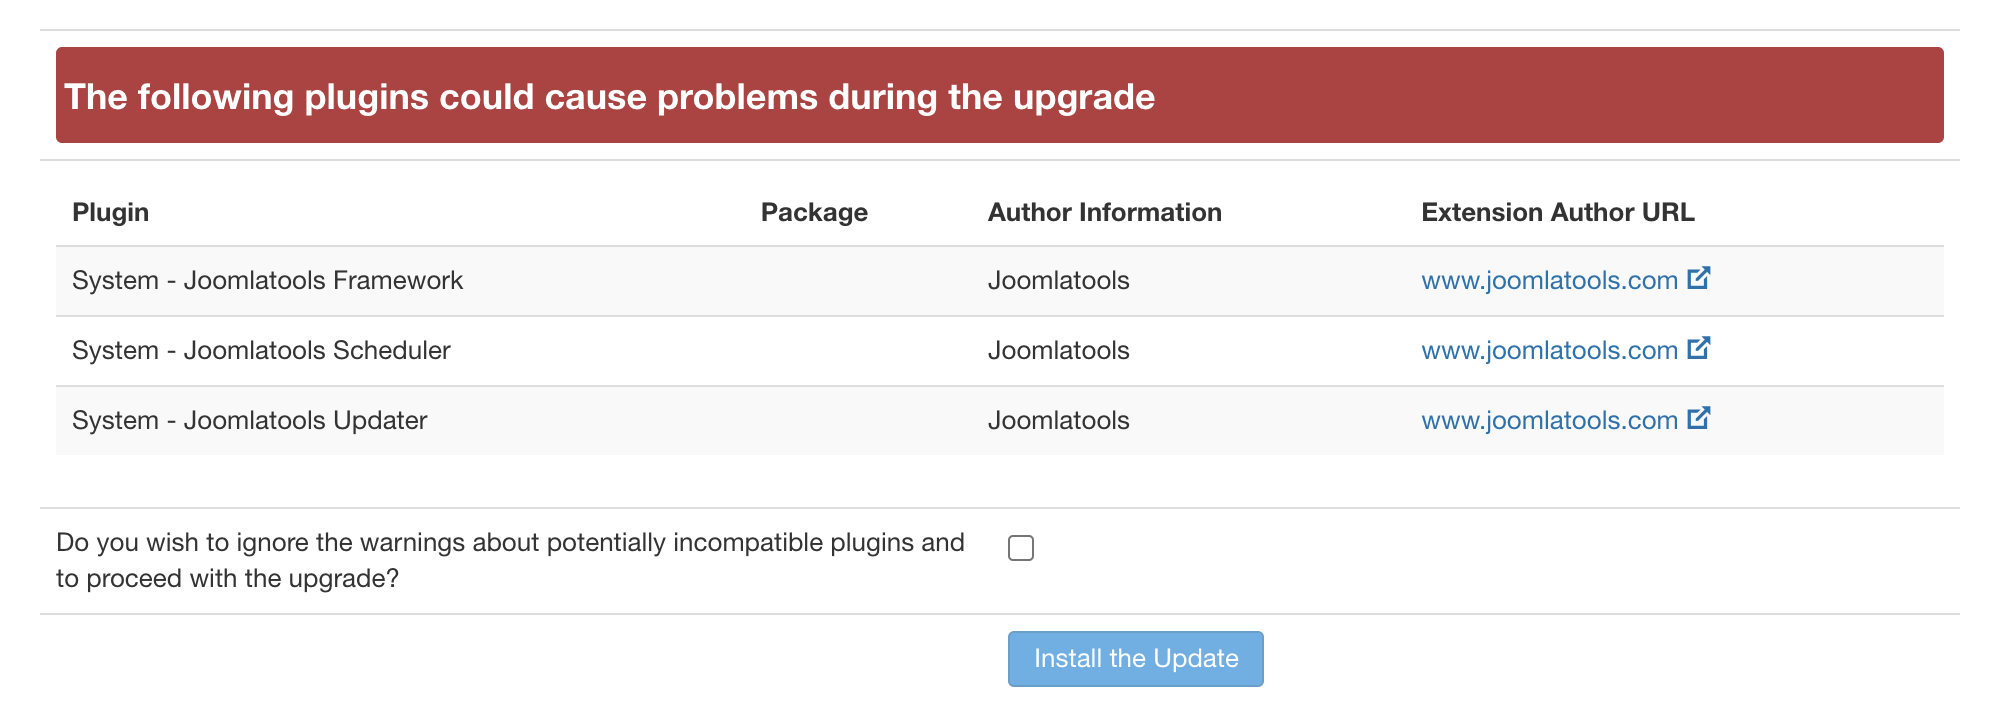Click external link icon in Scheduler row

tap(1698, 348)
